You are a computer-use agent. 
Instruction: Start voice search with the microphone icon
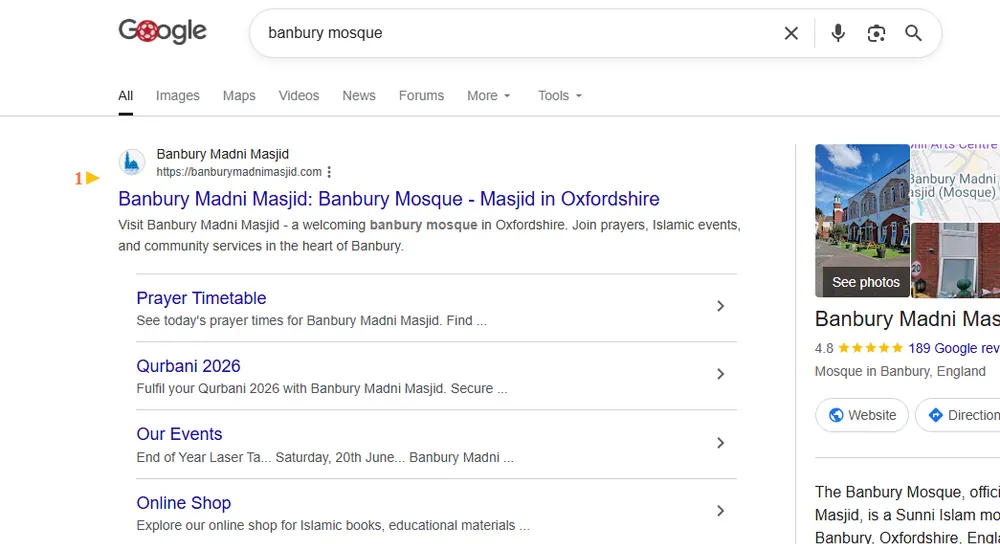point(838,33)
